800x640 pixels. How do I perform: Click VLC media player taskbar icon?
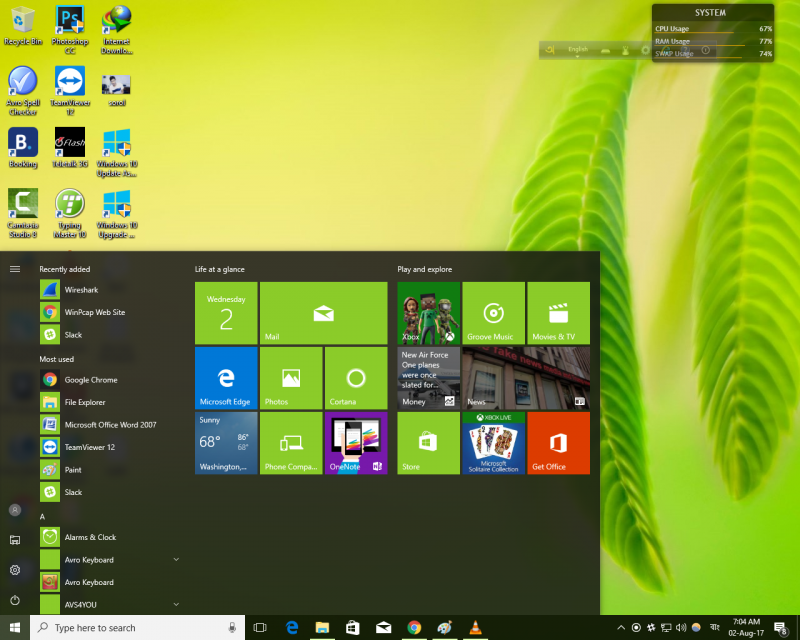click(x=475, y=628)
